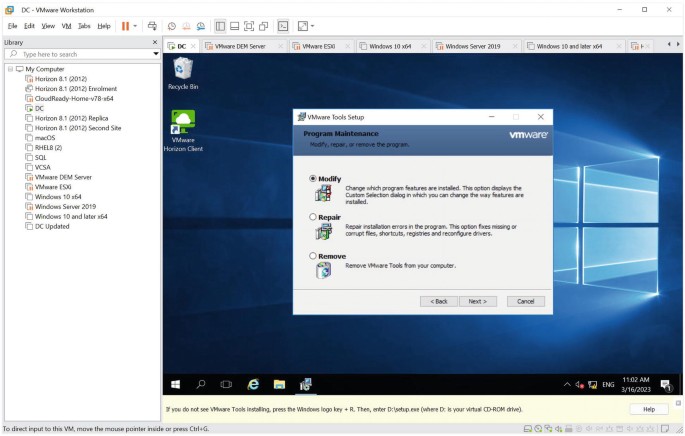Select the Remove radio button
The image size is (685, 436).
pyautogui.click(x=313, y=256)
